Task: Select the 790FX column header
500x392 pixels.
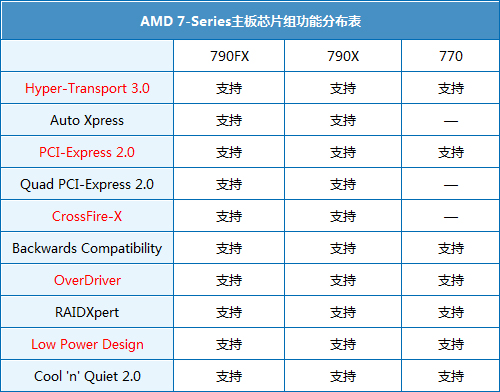Action: click(229, 56)
